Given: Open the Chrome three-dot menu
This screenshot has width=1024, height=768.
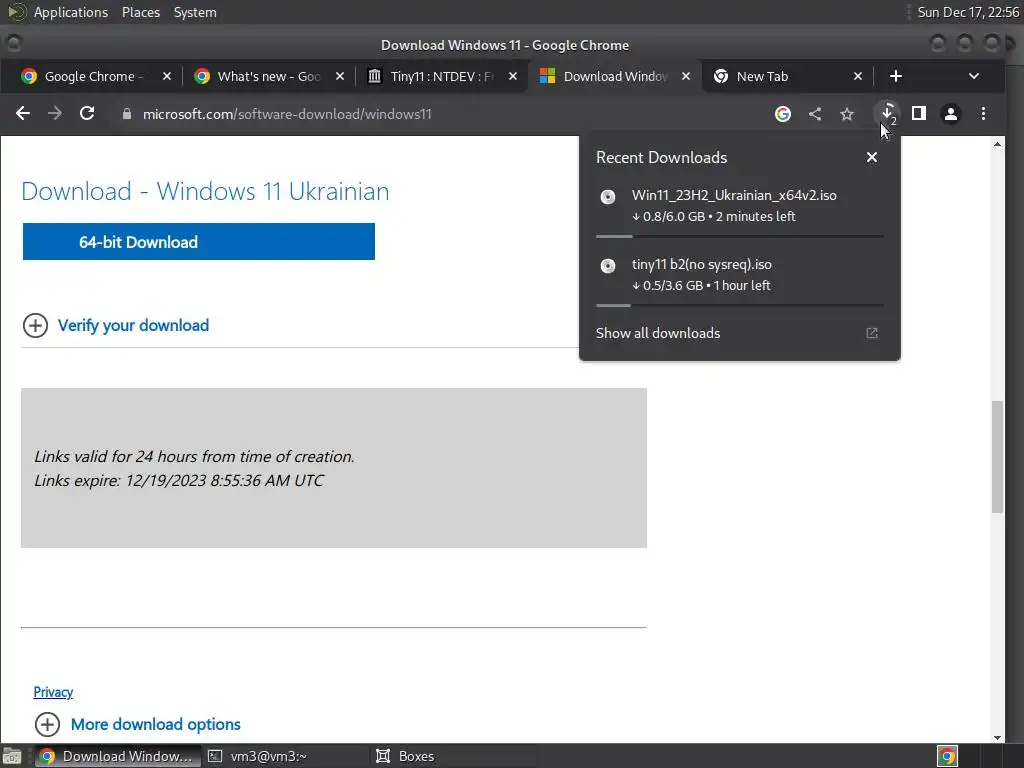Looking at the screenshot, I should coord(984,114).
